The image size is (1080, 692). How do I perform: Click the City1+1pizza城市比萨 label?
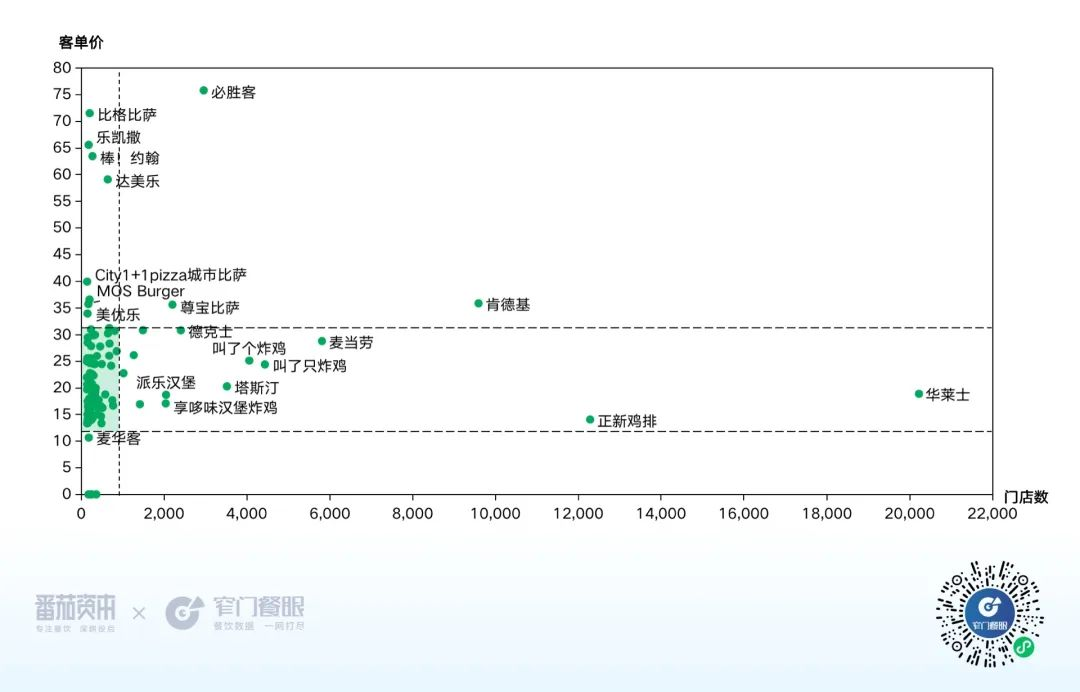(x=170, y=275)
